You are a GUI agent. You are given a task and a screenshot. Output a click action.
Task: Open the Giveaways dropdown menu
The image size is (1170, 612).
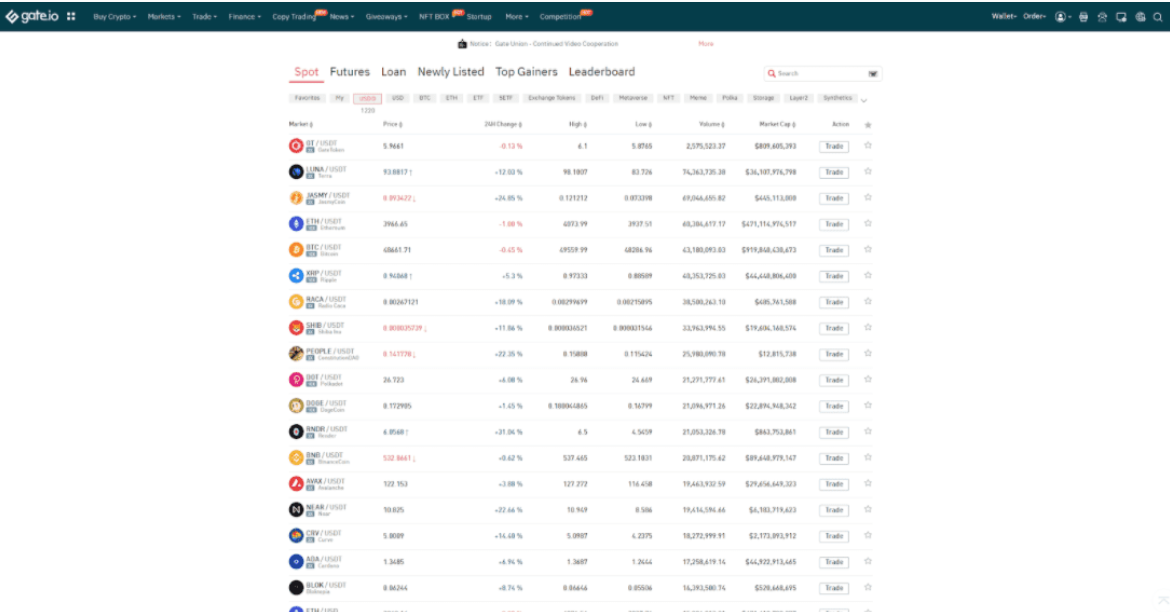tap(387, 16)
